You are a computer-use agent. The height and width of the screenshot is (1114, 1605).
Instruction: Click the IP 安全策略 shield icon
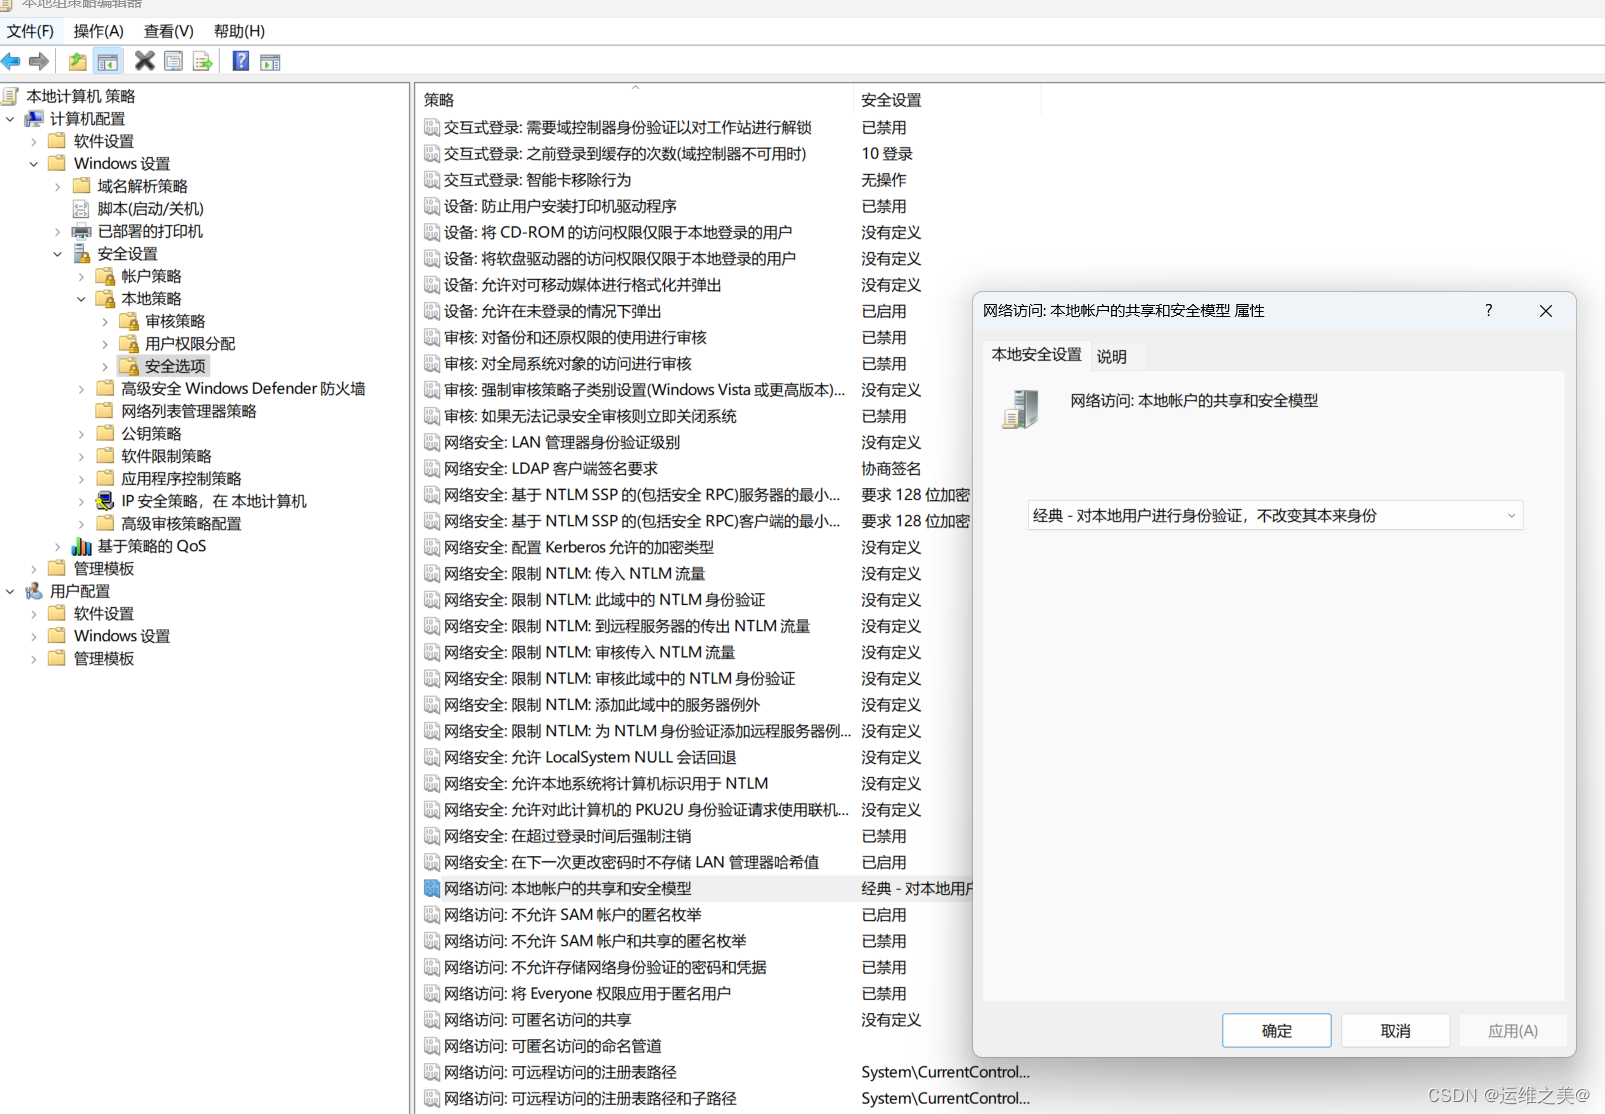coord(105,501)
